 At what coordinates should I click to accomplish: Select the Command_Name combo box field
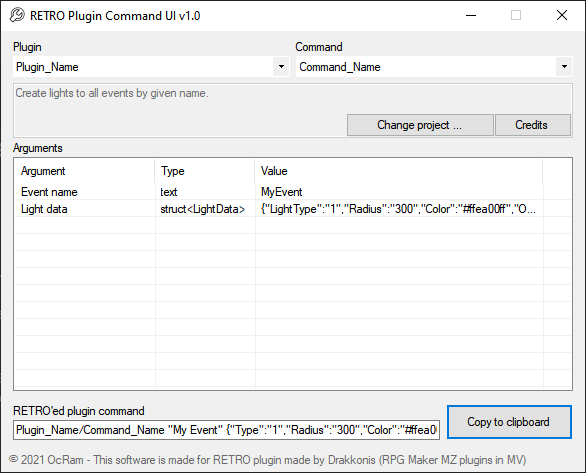coord(434,67)
